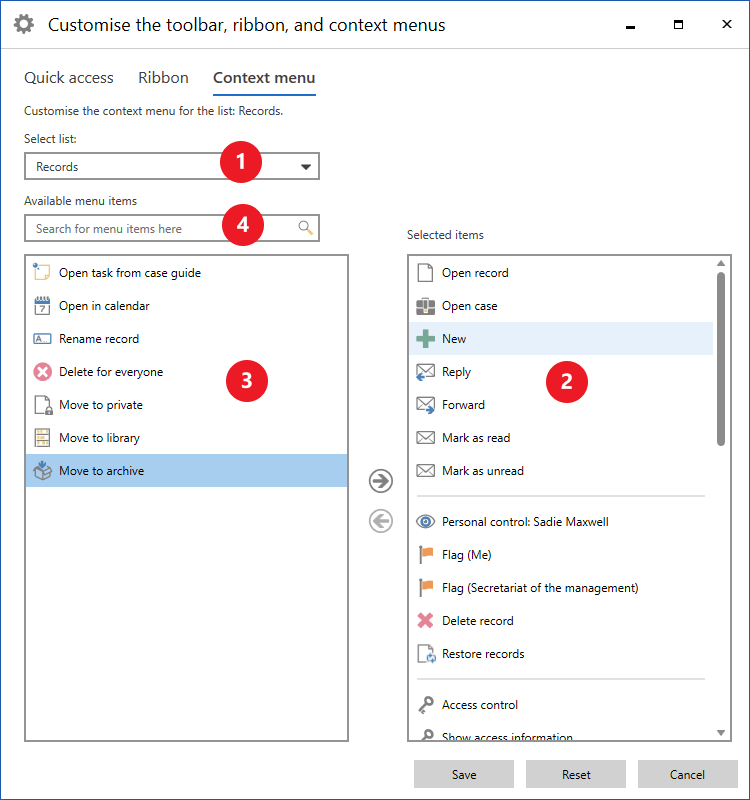Select Move to archive in available items
The image size is (750, 800).
[120, 470]
